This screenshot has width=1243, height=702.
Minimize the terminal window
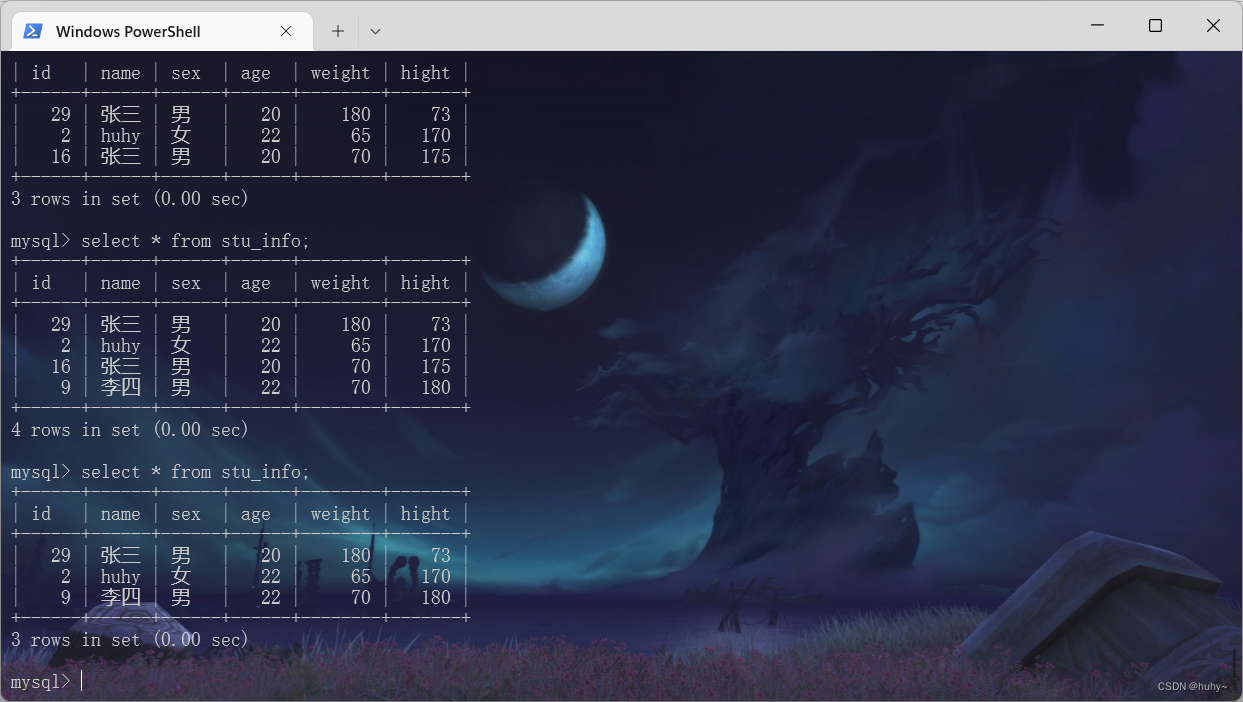[1097, 26]
